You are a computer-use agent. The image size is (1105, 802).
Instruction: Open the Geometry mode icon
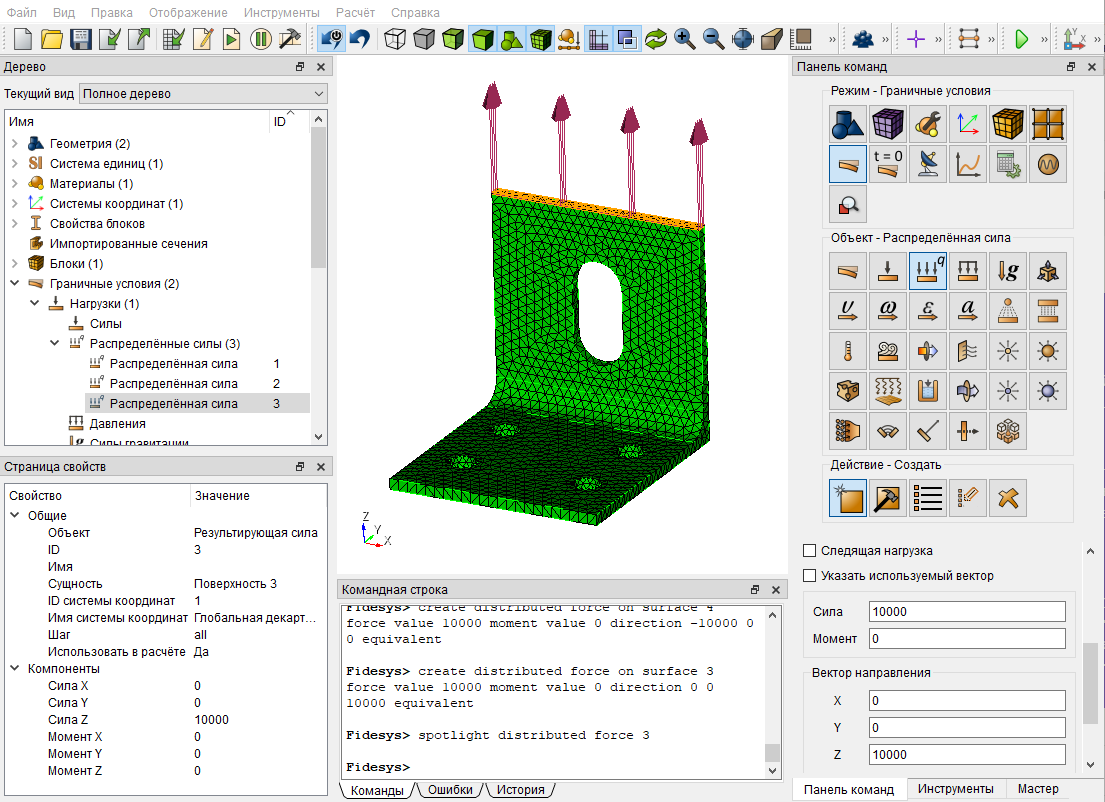pos(848,124)
